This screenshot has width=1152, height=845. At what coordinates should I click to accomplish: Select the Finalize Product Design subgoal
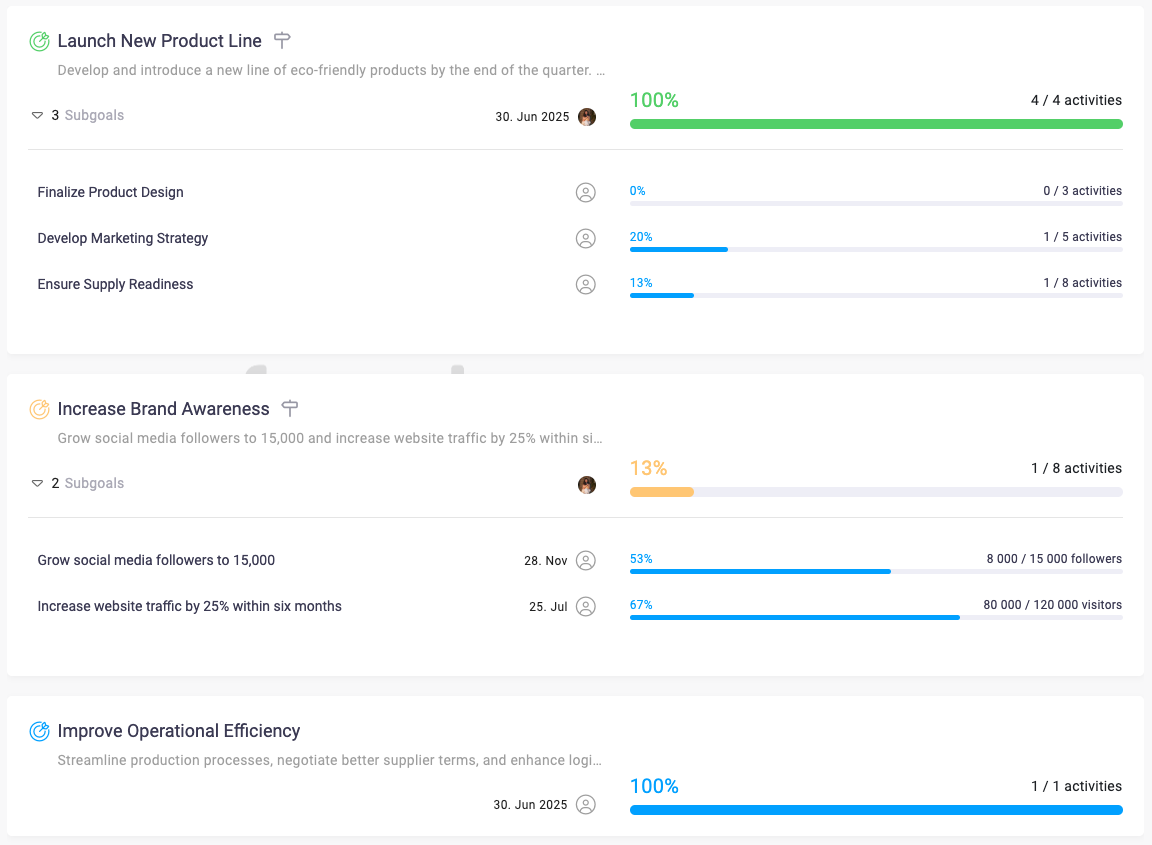click(110, 192)
